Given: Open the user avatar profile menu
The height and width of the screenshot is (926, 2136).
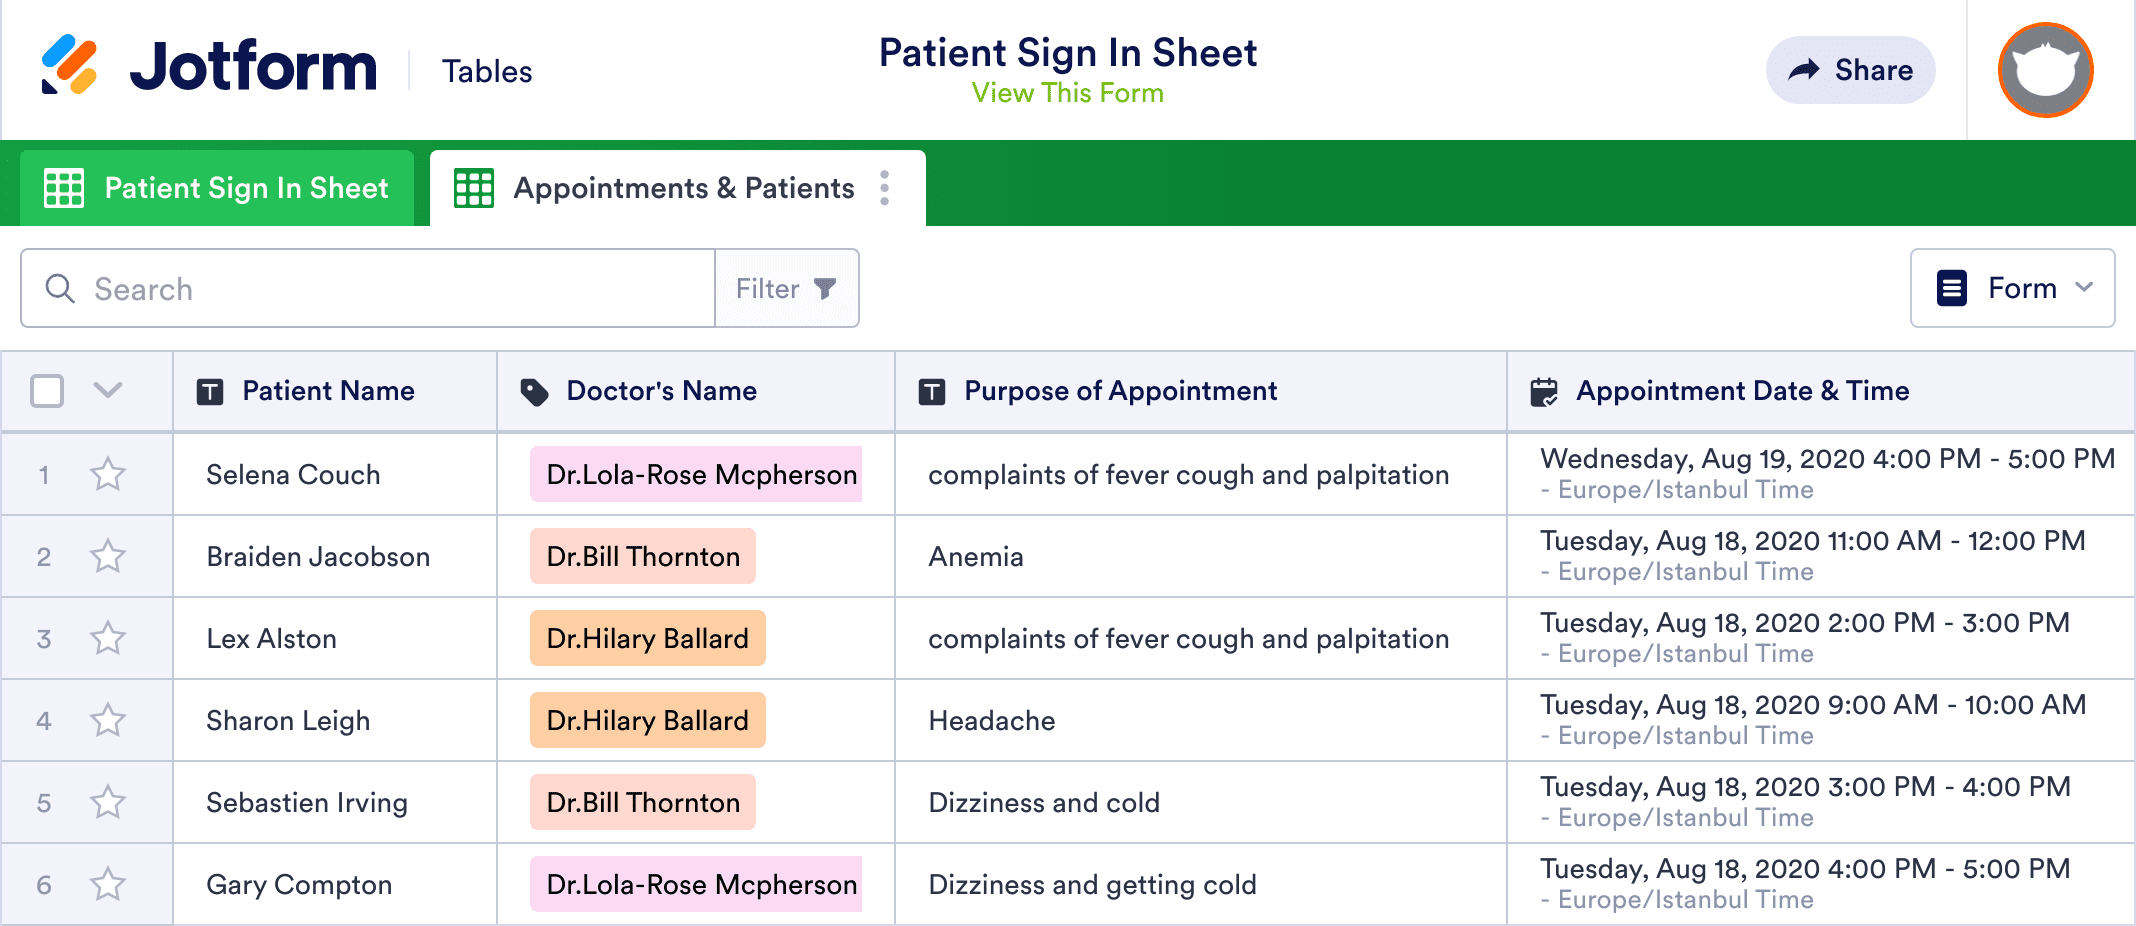Looking at the screenshot, I should click(x=2045, y=70).
